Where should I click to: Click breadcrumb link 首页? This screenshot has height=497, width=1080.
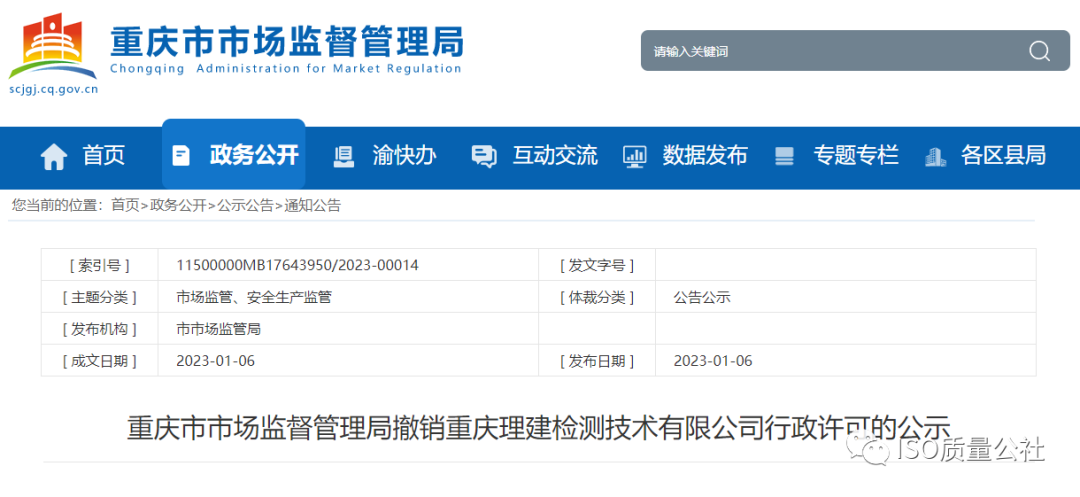point(125,205)
